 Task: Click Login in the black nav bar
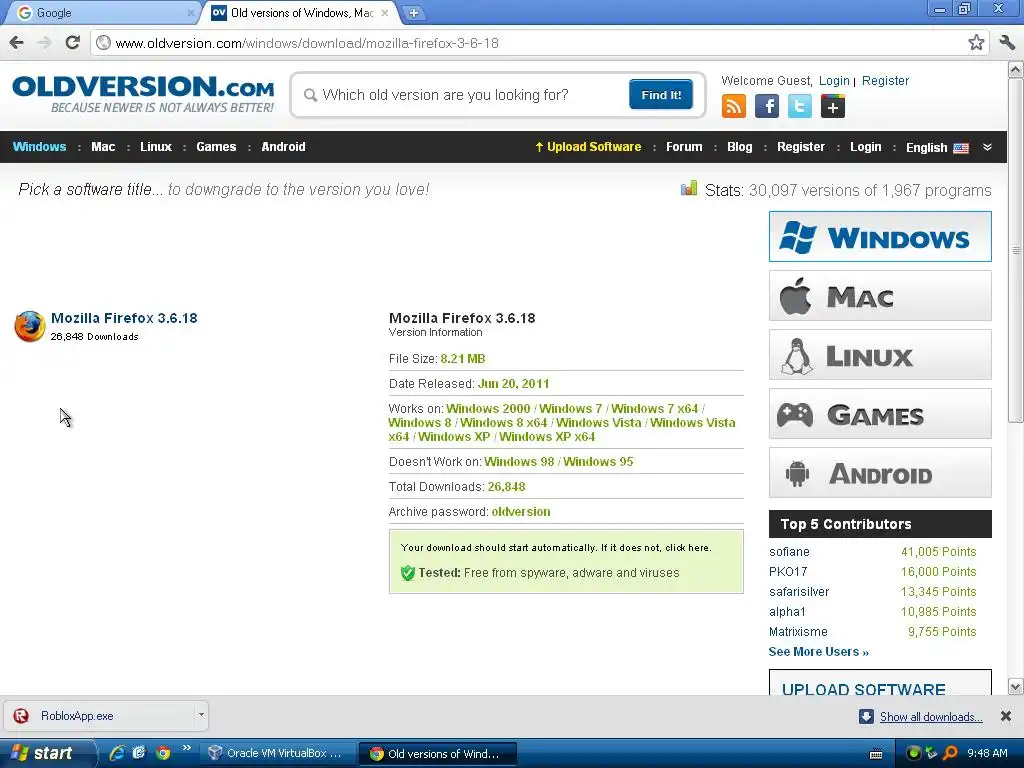[865, 147]
